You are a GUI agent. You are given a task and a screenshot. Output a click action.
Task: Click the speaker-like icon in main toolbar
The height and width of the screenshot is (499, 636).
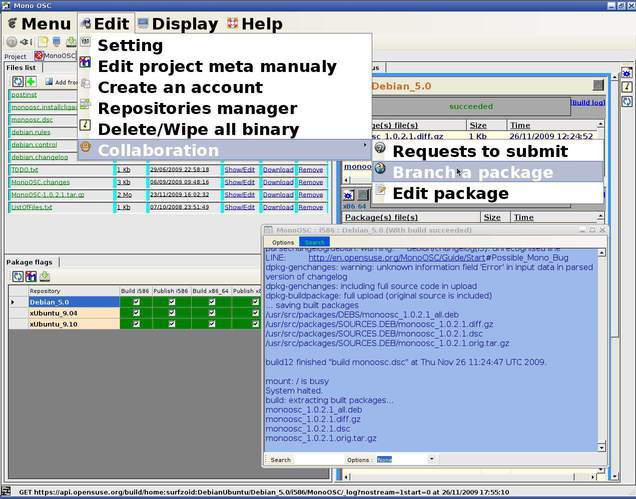[x=26, y=41]
